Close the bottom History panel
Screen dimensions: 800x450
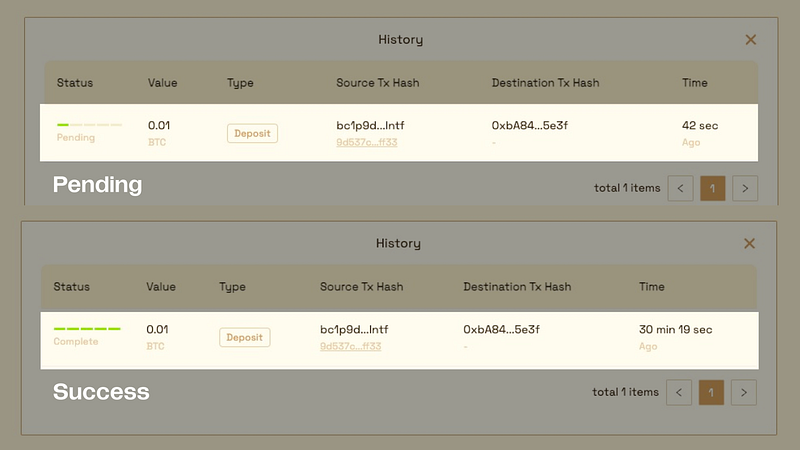click(x=749, y=243)
